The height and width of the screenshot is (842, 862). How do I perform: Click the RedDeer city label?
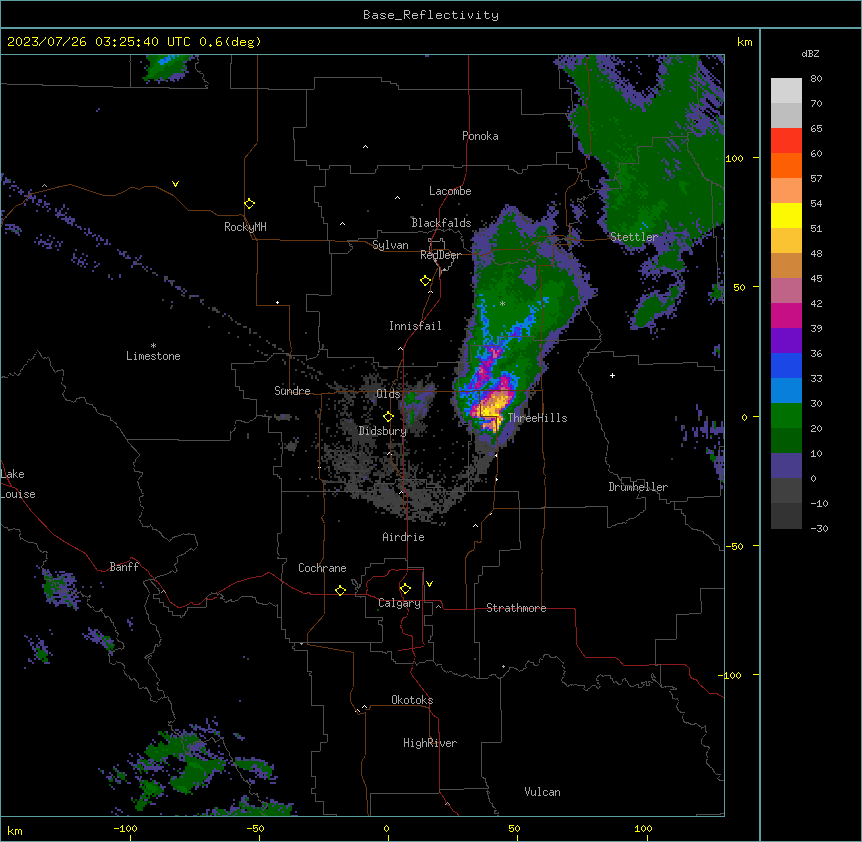point(440,255)
